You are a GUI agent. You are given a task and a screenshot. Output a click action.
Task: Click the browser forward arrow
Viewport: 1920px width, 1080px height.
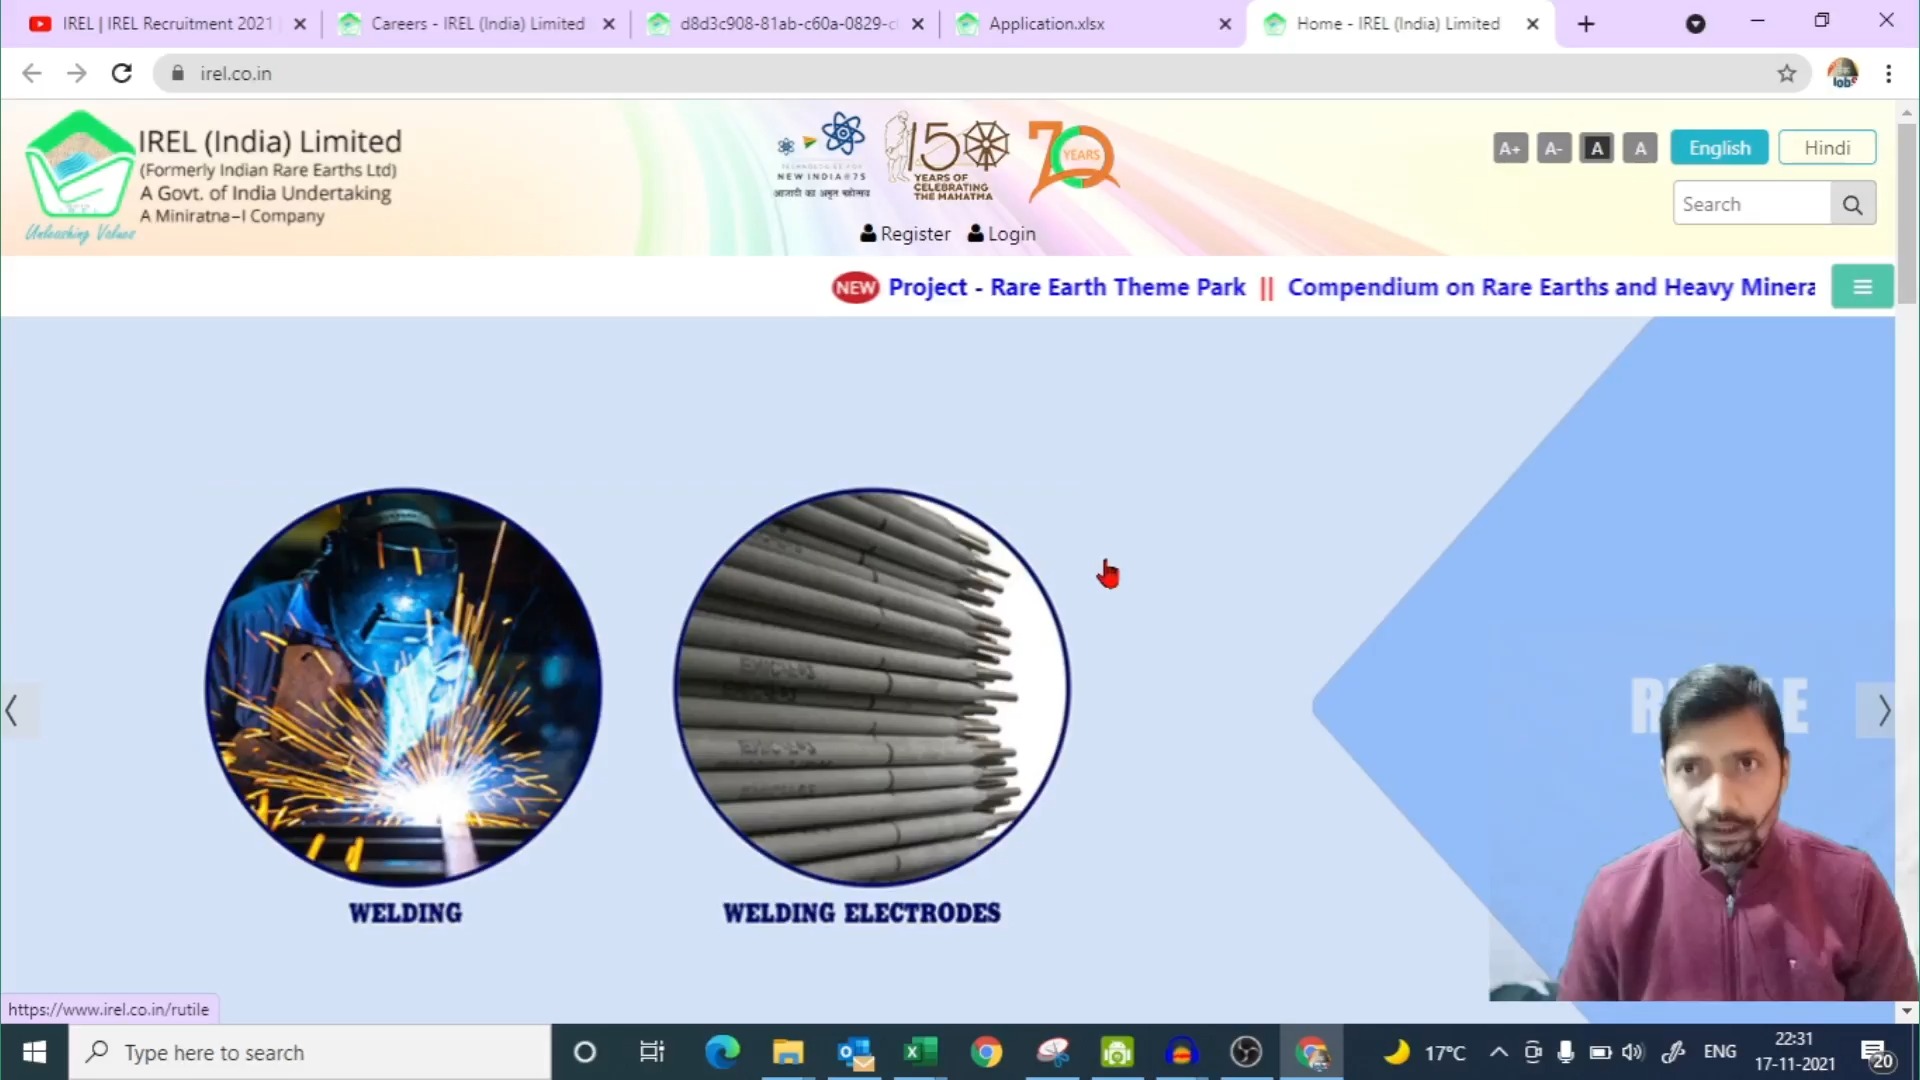(x=77, y=73)
